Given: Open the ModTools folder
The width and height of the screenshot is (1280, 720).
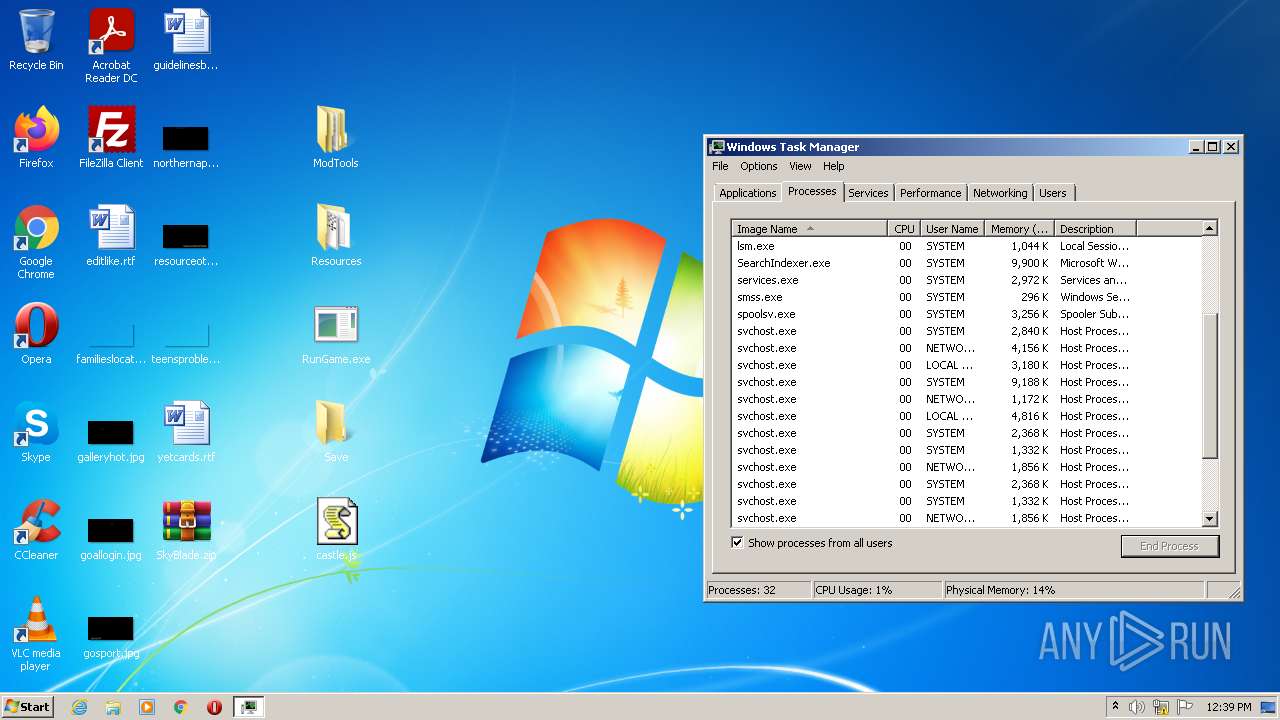Looking at the screenshot, I should point(335,138).
